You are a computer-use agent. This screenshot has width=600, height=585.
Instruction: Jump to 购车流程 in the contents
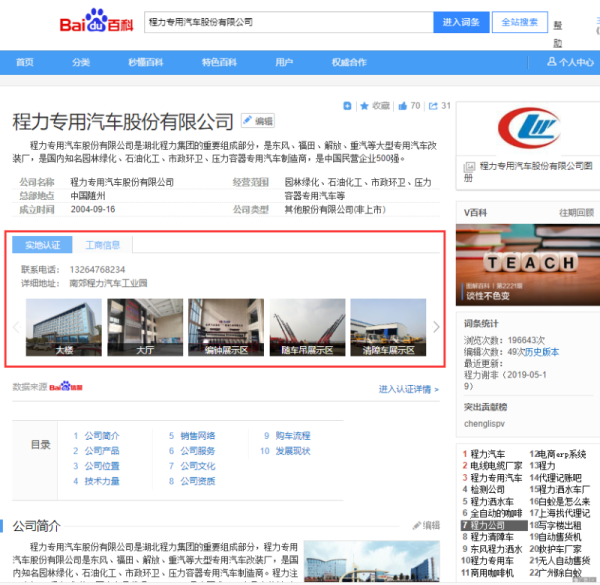coord(293,435)
